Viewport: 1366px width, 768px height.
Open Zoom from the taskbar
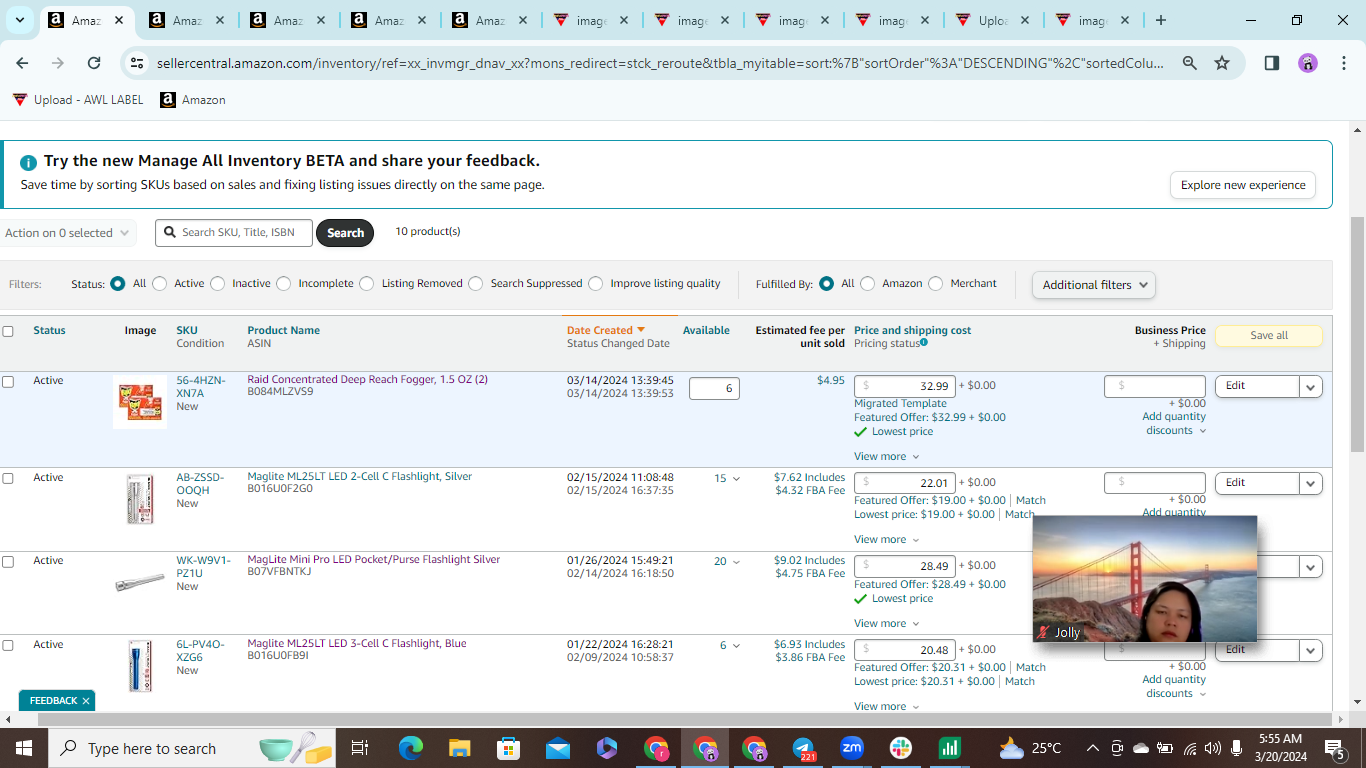point(852,748)
